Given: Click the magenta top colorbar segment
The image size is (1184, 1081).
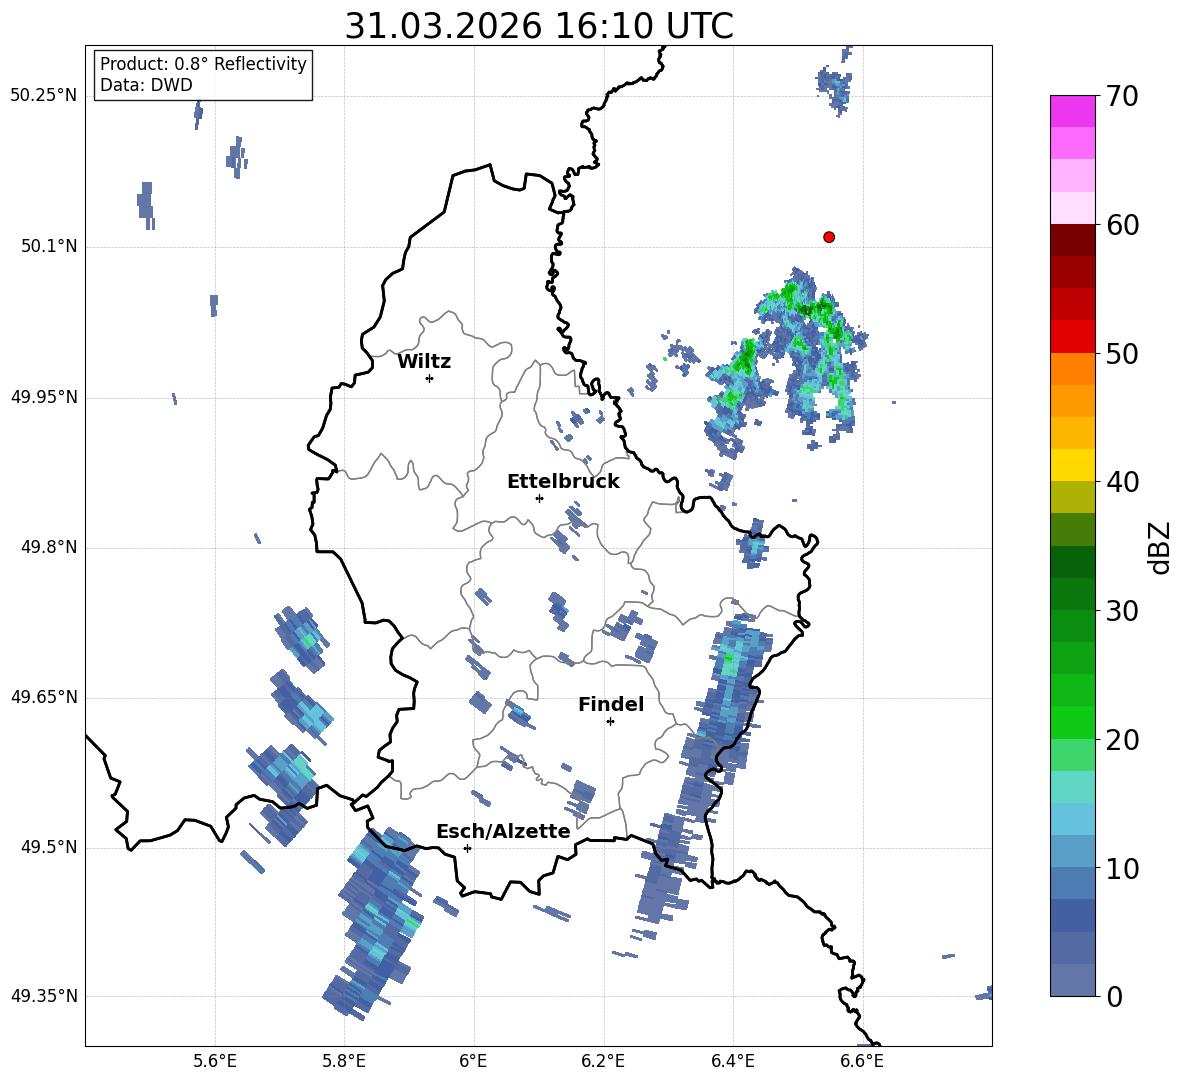Looking at the screenshot, I should coord(1072,111).
